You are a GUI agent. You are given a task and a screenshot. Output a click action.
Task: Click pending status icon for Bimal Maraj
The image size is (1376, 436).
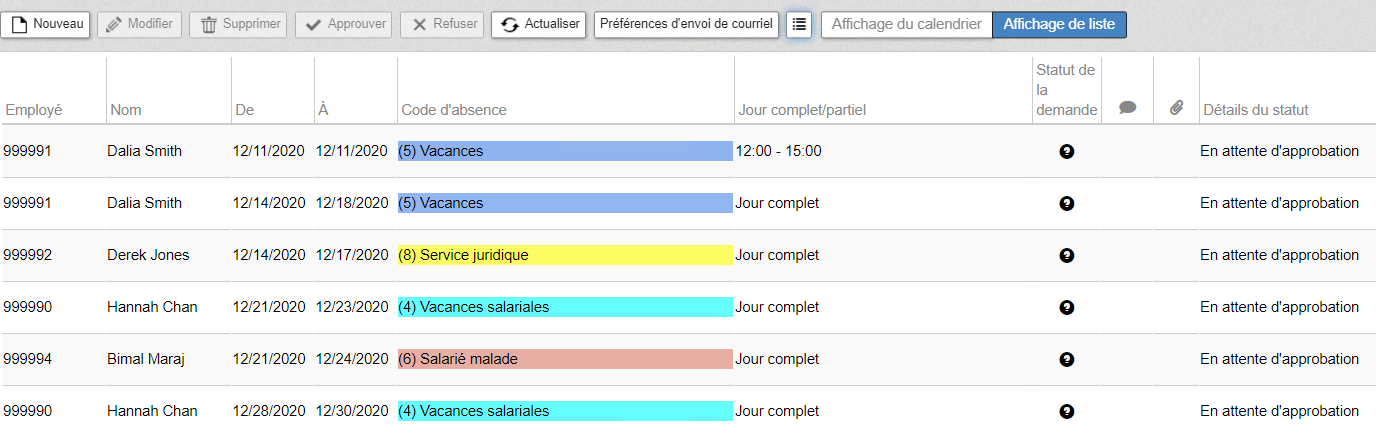click(x=1066, y=360)
